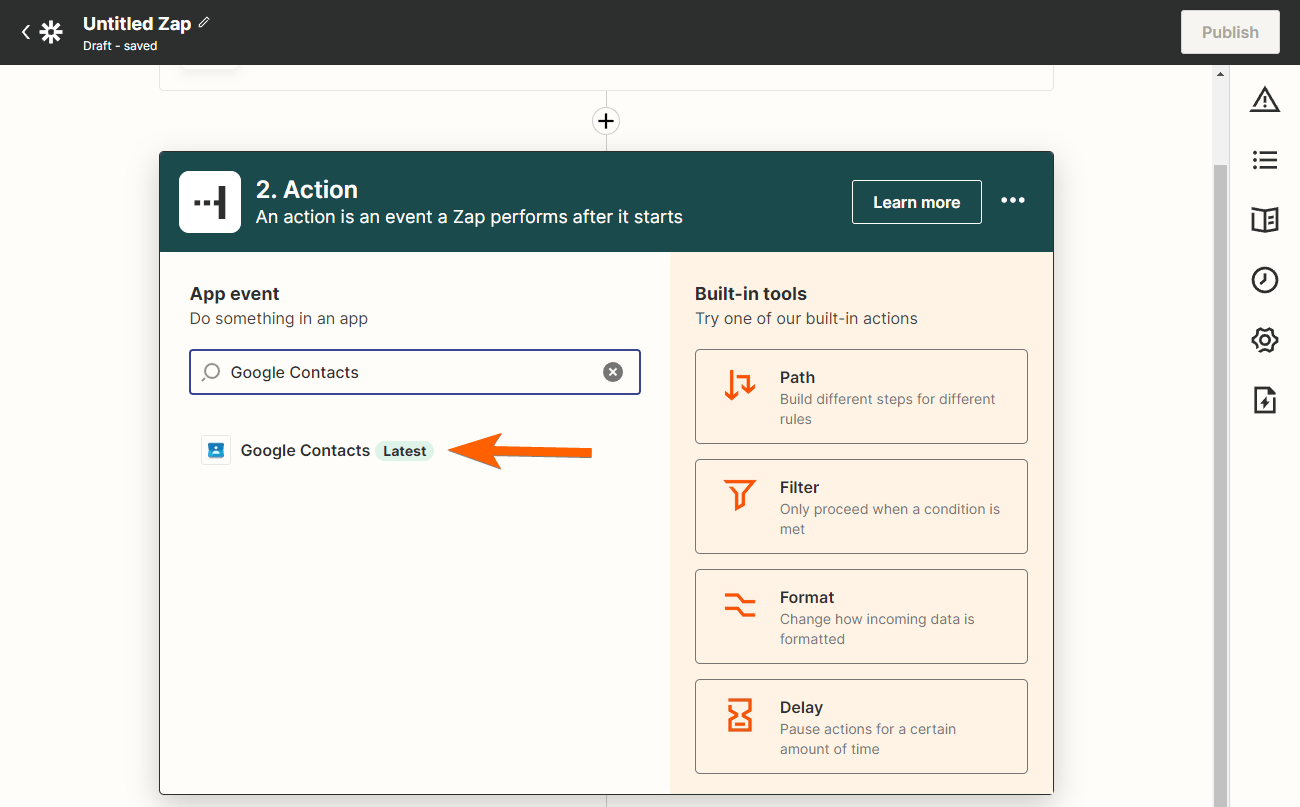The width and height of the screenshot is (1300, 807).
Task: Select Google Contacts from the search results
Action: 305,451
